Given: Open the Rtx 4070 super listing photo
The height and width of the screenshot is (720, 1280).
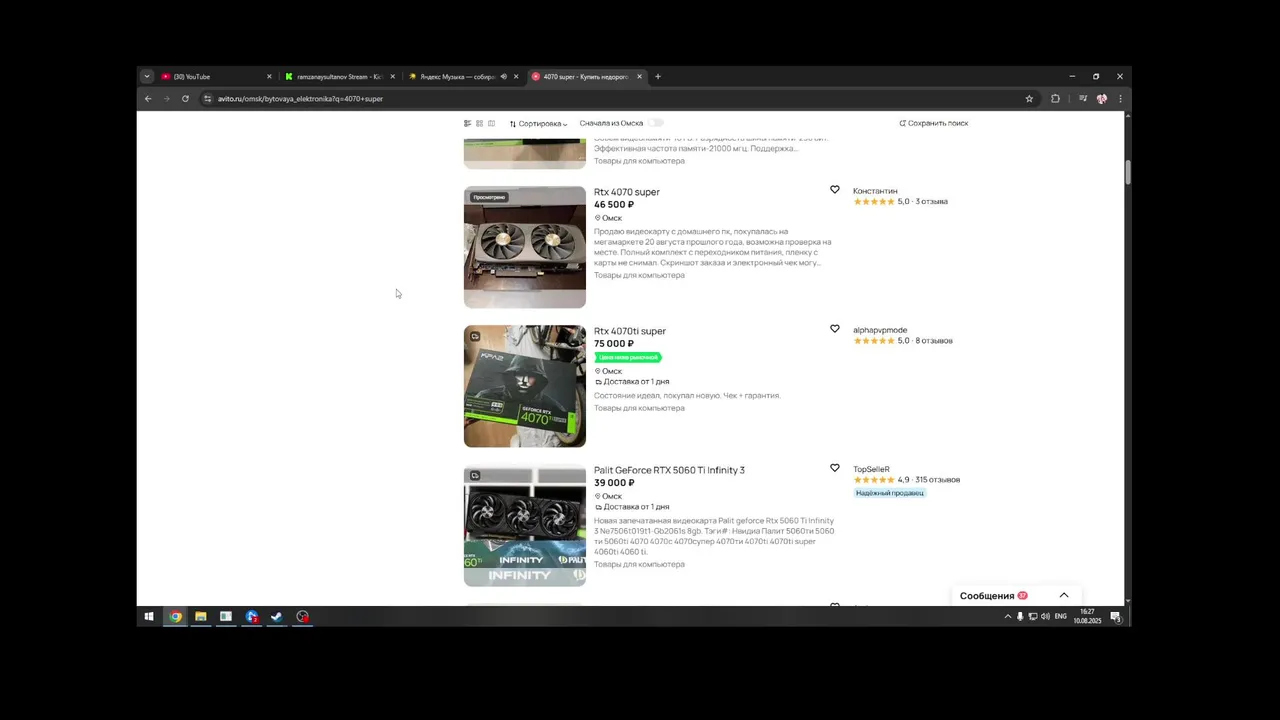Looking at the screenshot, I should pyautogui.click(x=525, y=247).
